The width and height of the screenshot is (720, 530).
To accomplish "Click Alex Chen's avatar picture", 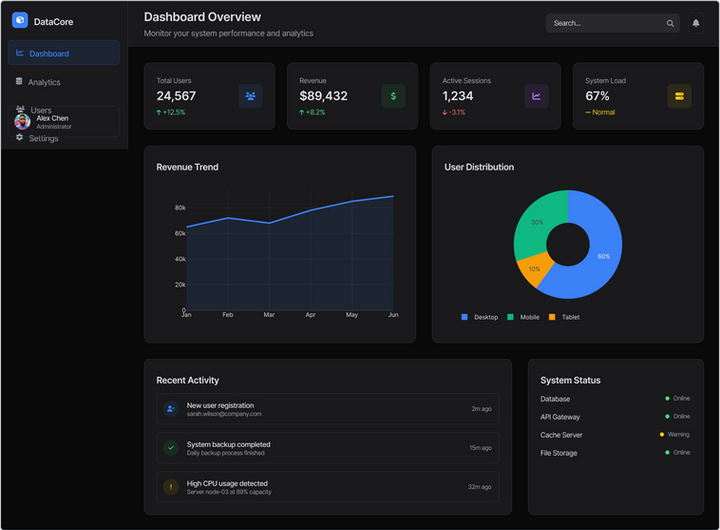I will click(x=22, y=122).
